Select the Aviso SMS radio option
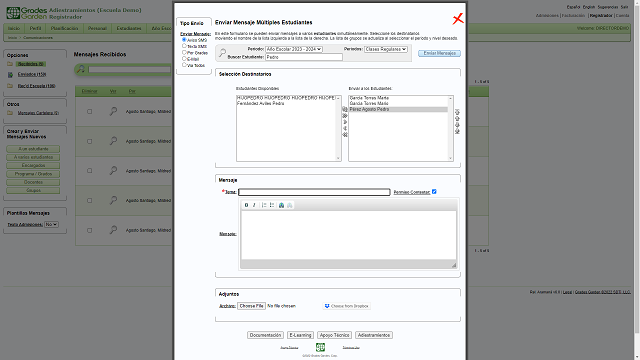Viewport: 640px width, 360px height. pos(184,40)
